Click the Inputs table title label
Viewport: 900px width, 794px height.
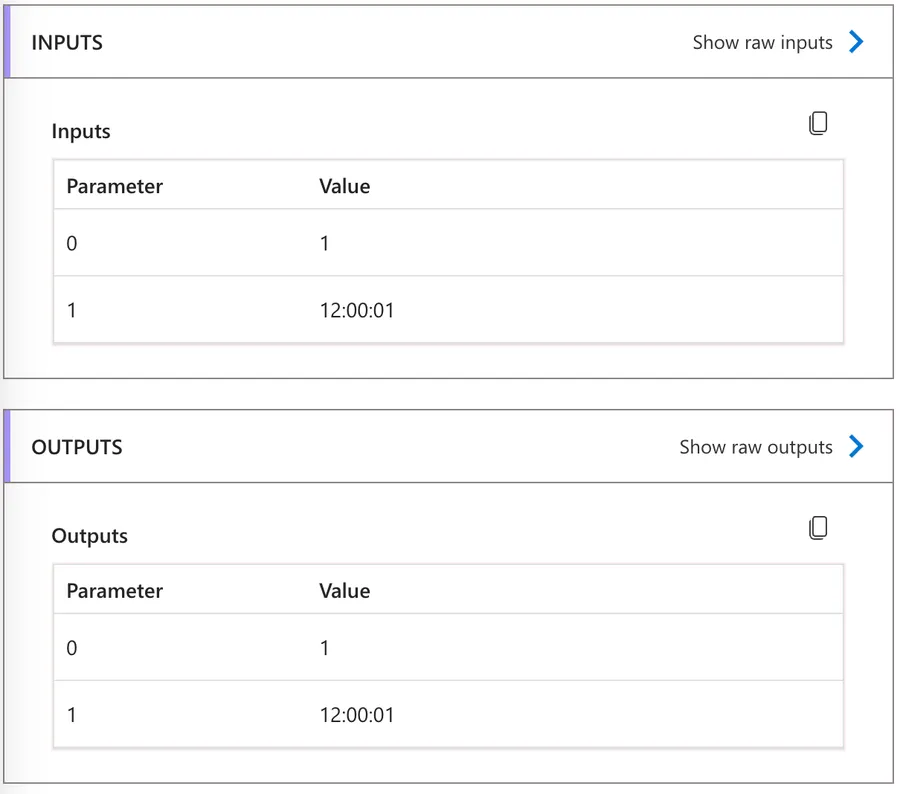click(x=81, y=132)
